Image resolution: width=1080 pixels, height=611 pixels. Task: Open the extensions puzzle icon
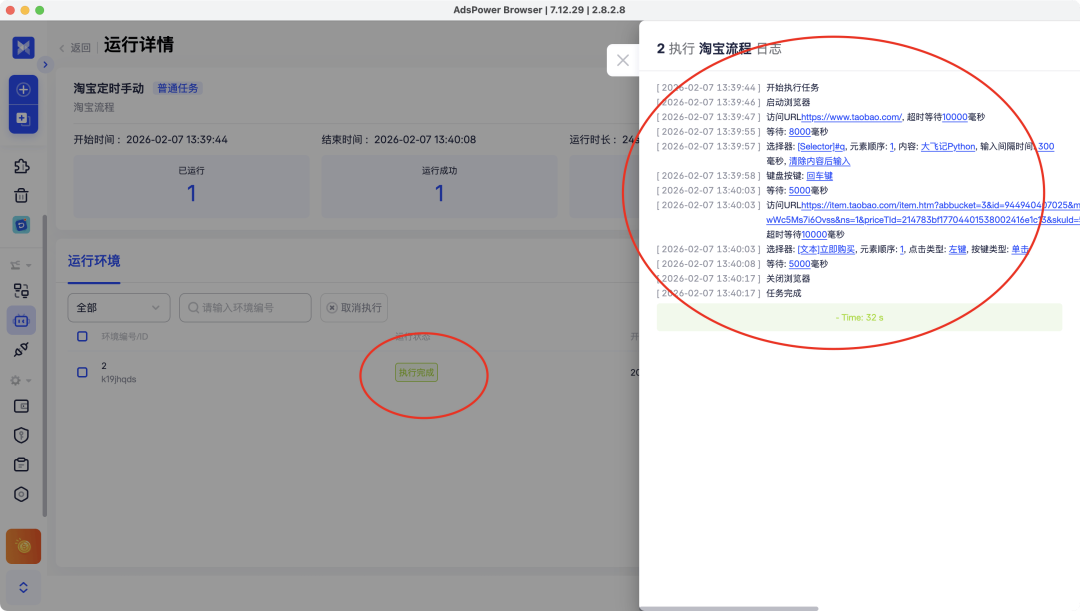click(x=21, y=166)
